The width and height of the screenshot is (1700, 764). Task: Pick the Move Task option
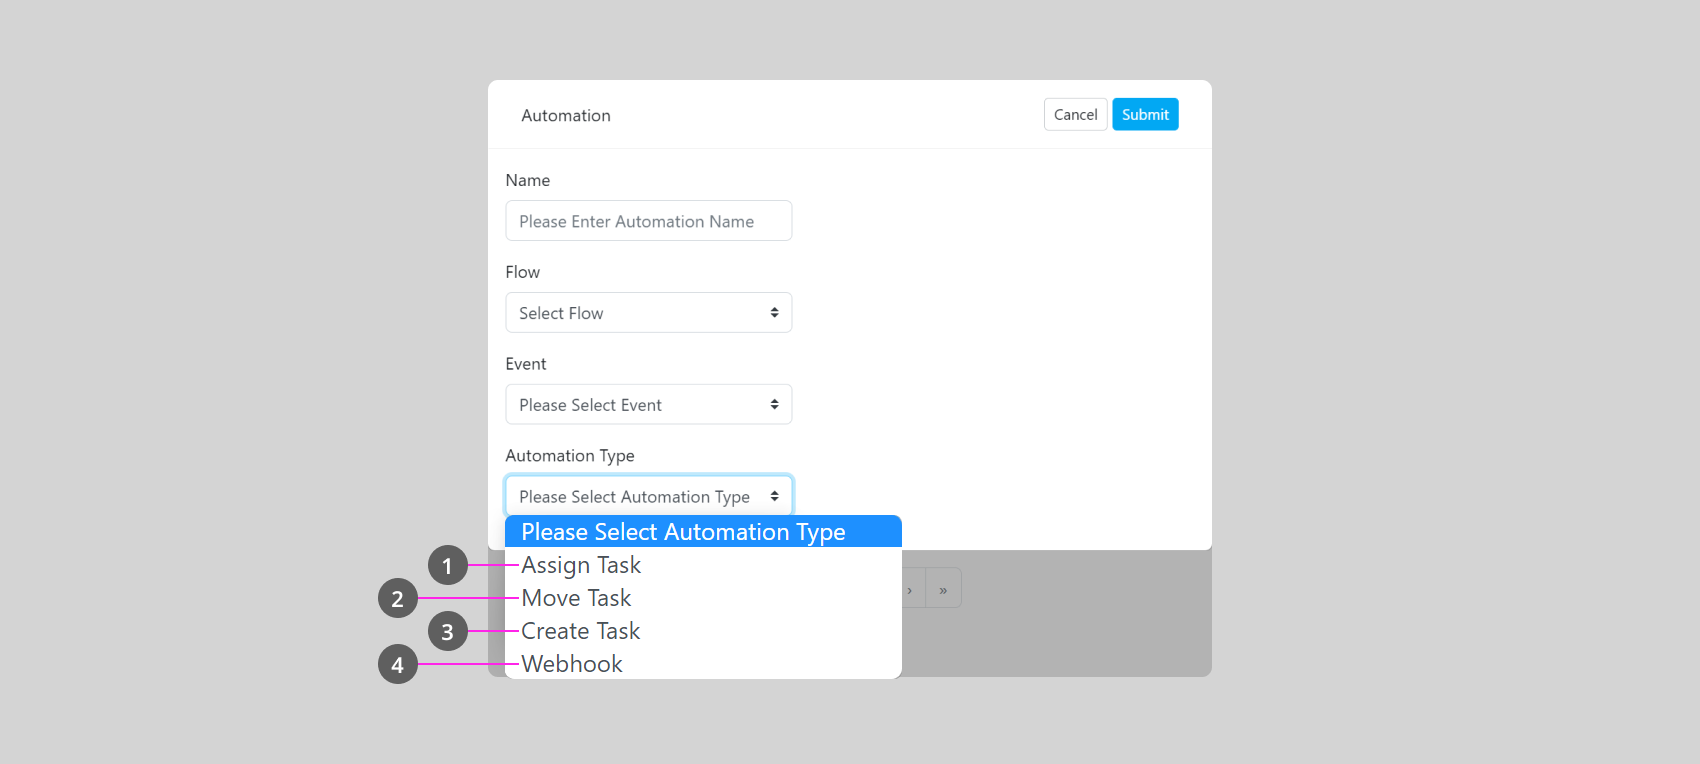pyautogui.click(x=576, y=598)
